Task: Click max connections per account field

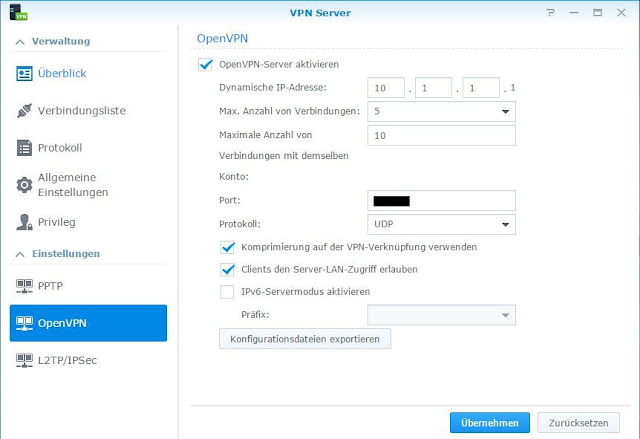Action: point(441,135)
